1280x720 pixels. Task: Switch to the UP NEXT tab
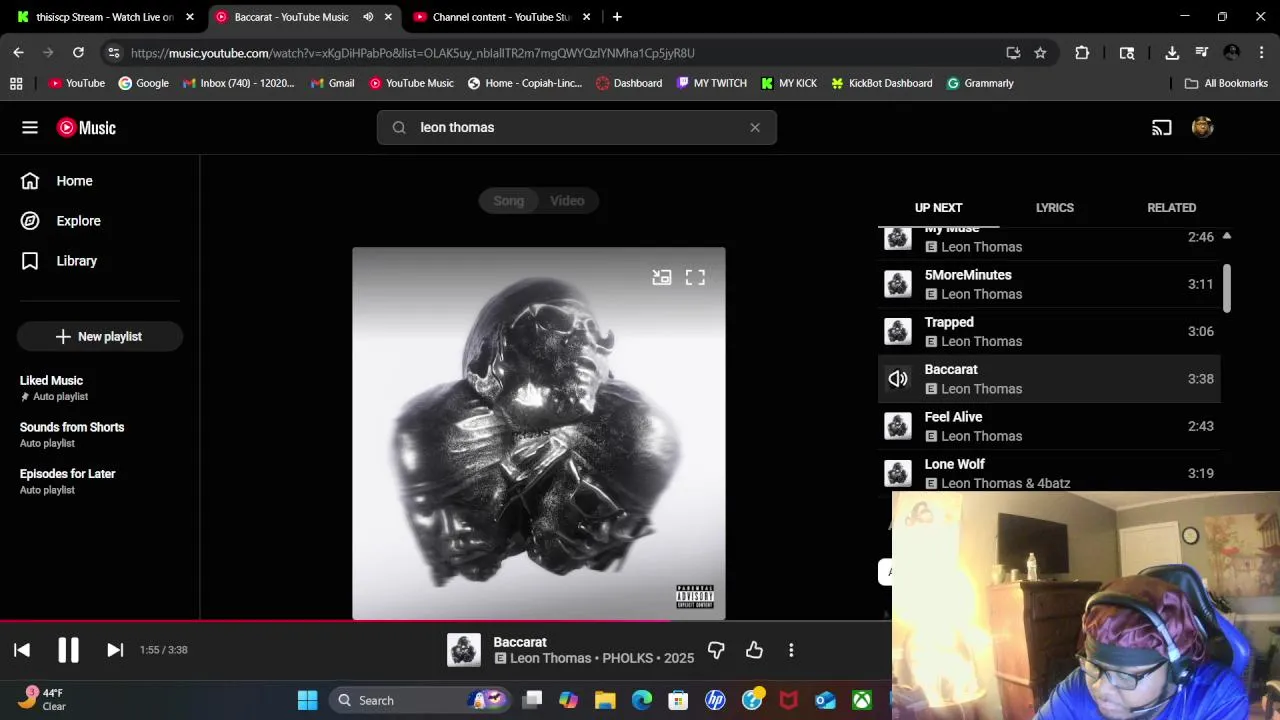938,208
